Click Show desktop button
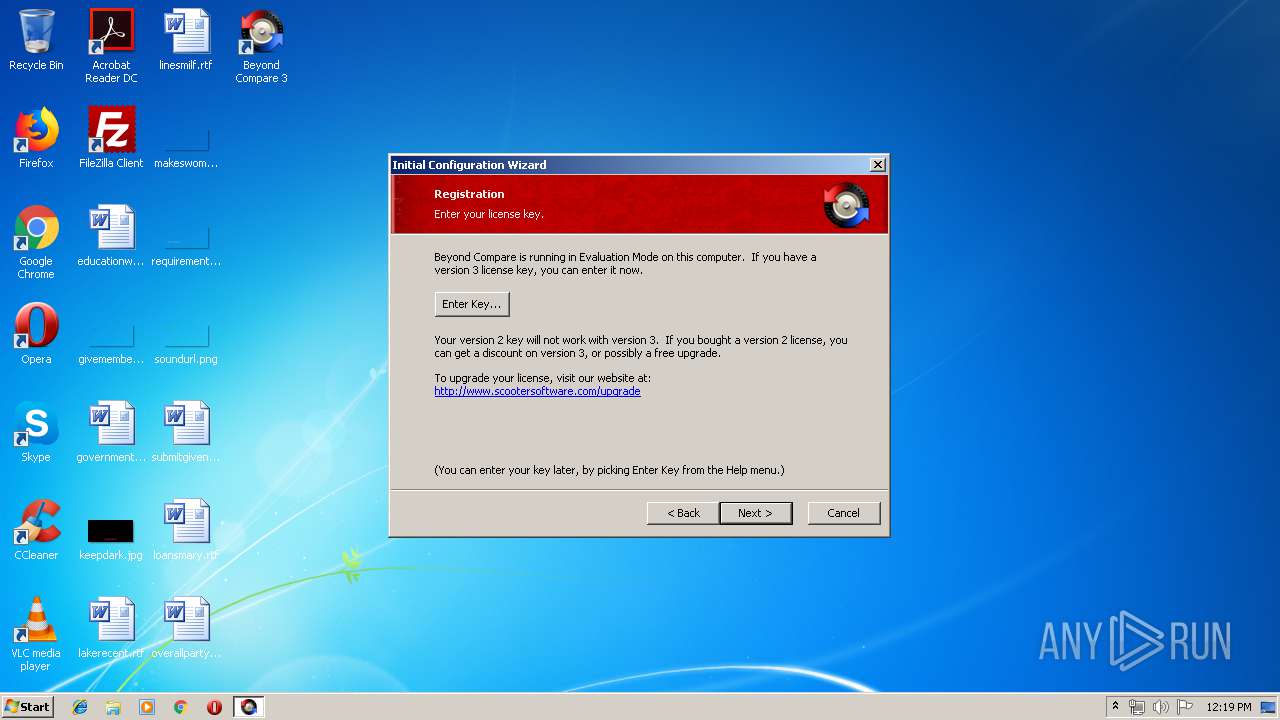This screenshot has height=720, width=1280. pos(1269,707)
